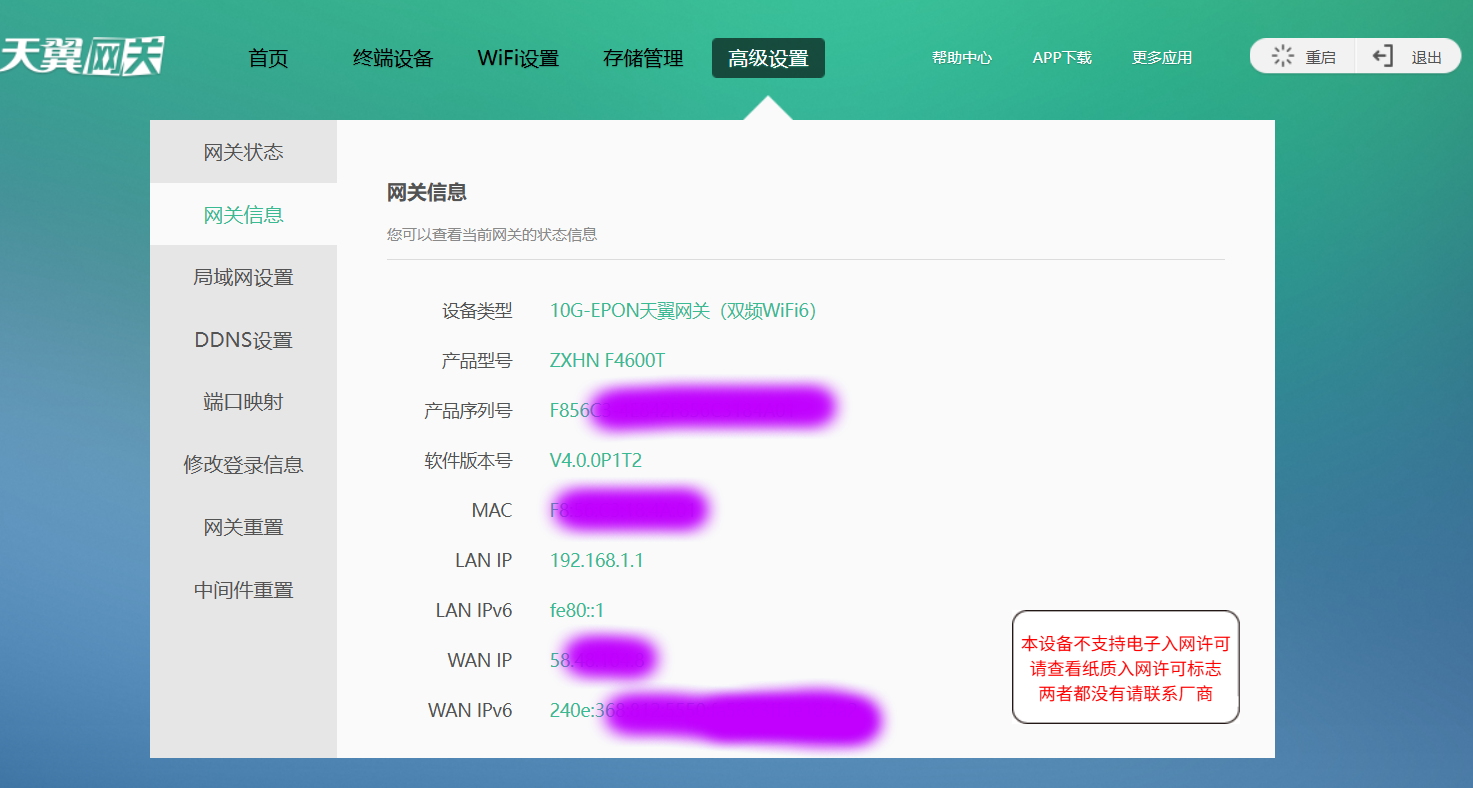Click the WAN IPv6 label
This screenshot has height=788, width=1473.
[x=470, y=711]
